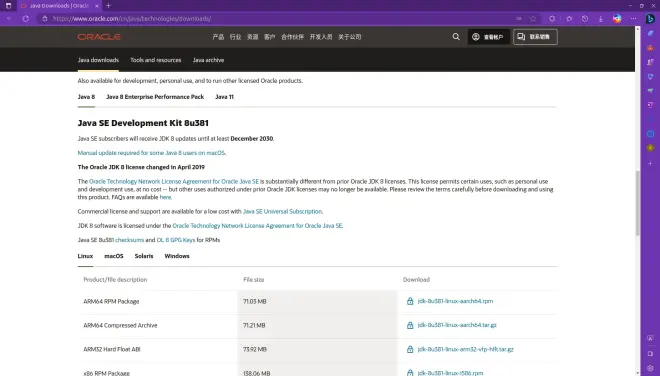
Task: Open the Bing Copilot sidebar icon
Action: coord(650,19)
